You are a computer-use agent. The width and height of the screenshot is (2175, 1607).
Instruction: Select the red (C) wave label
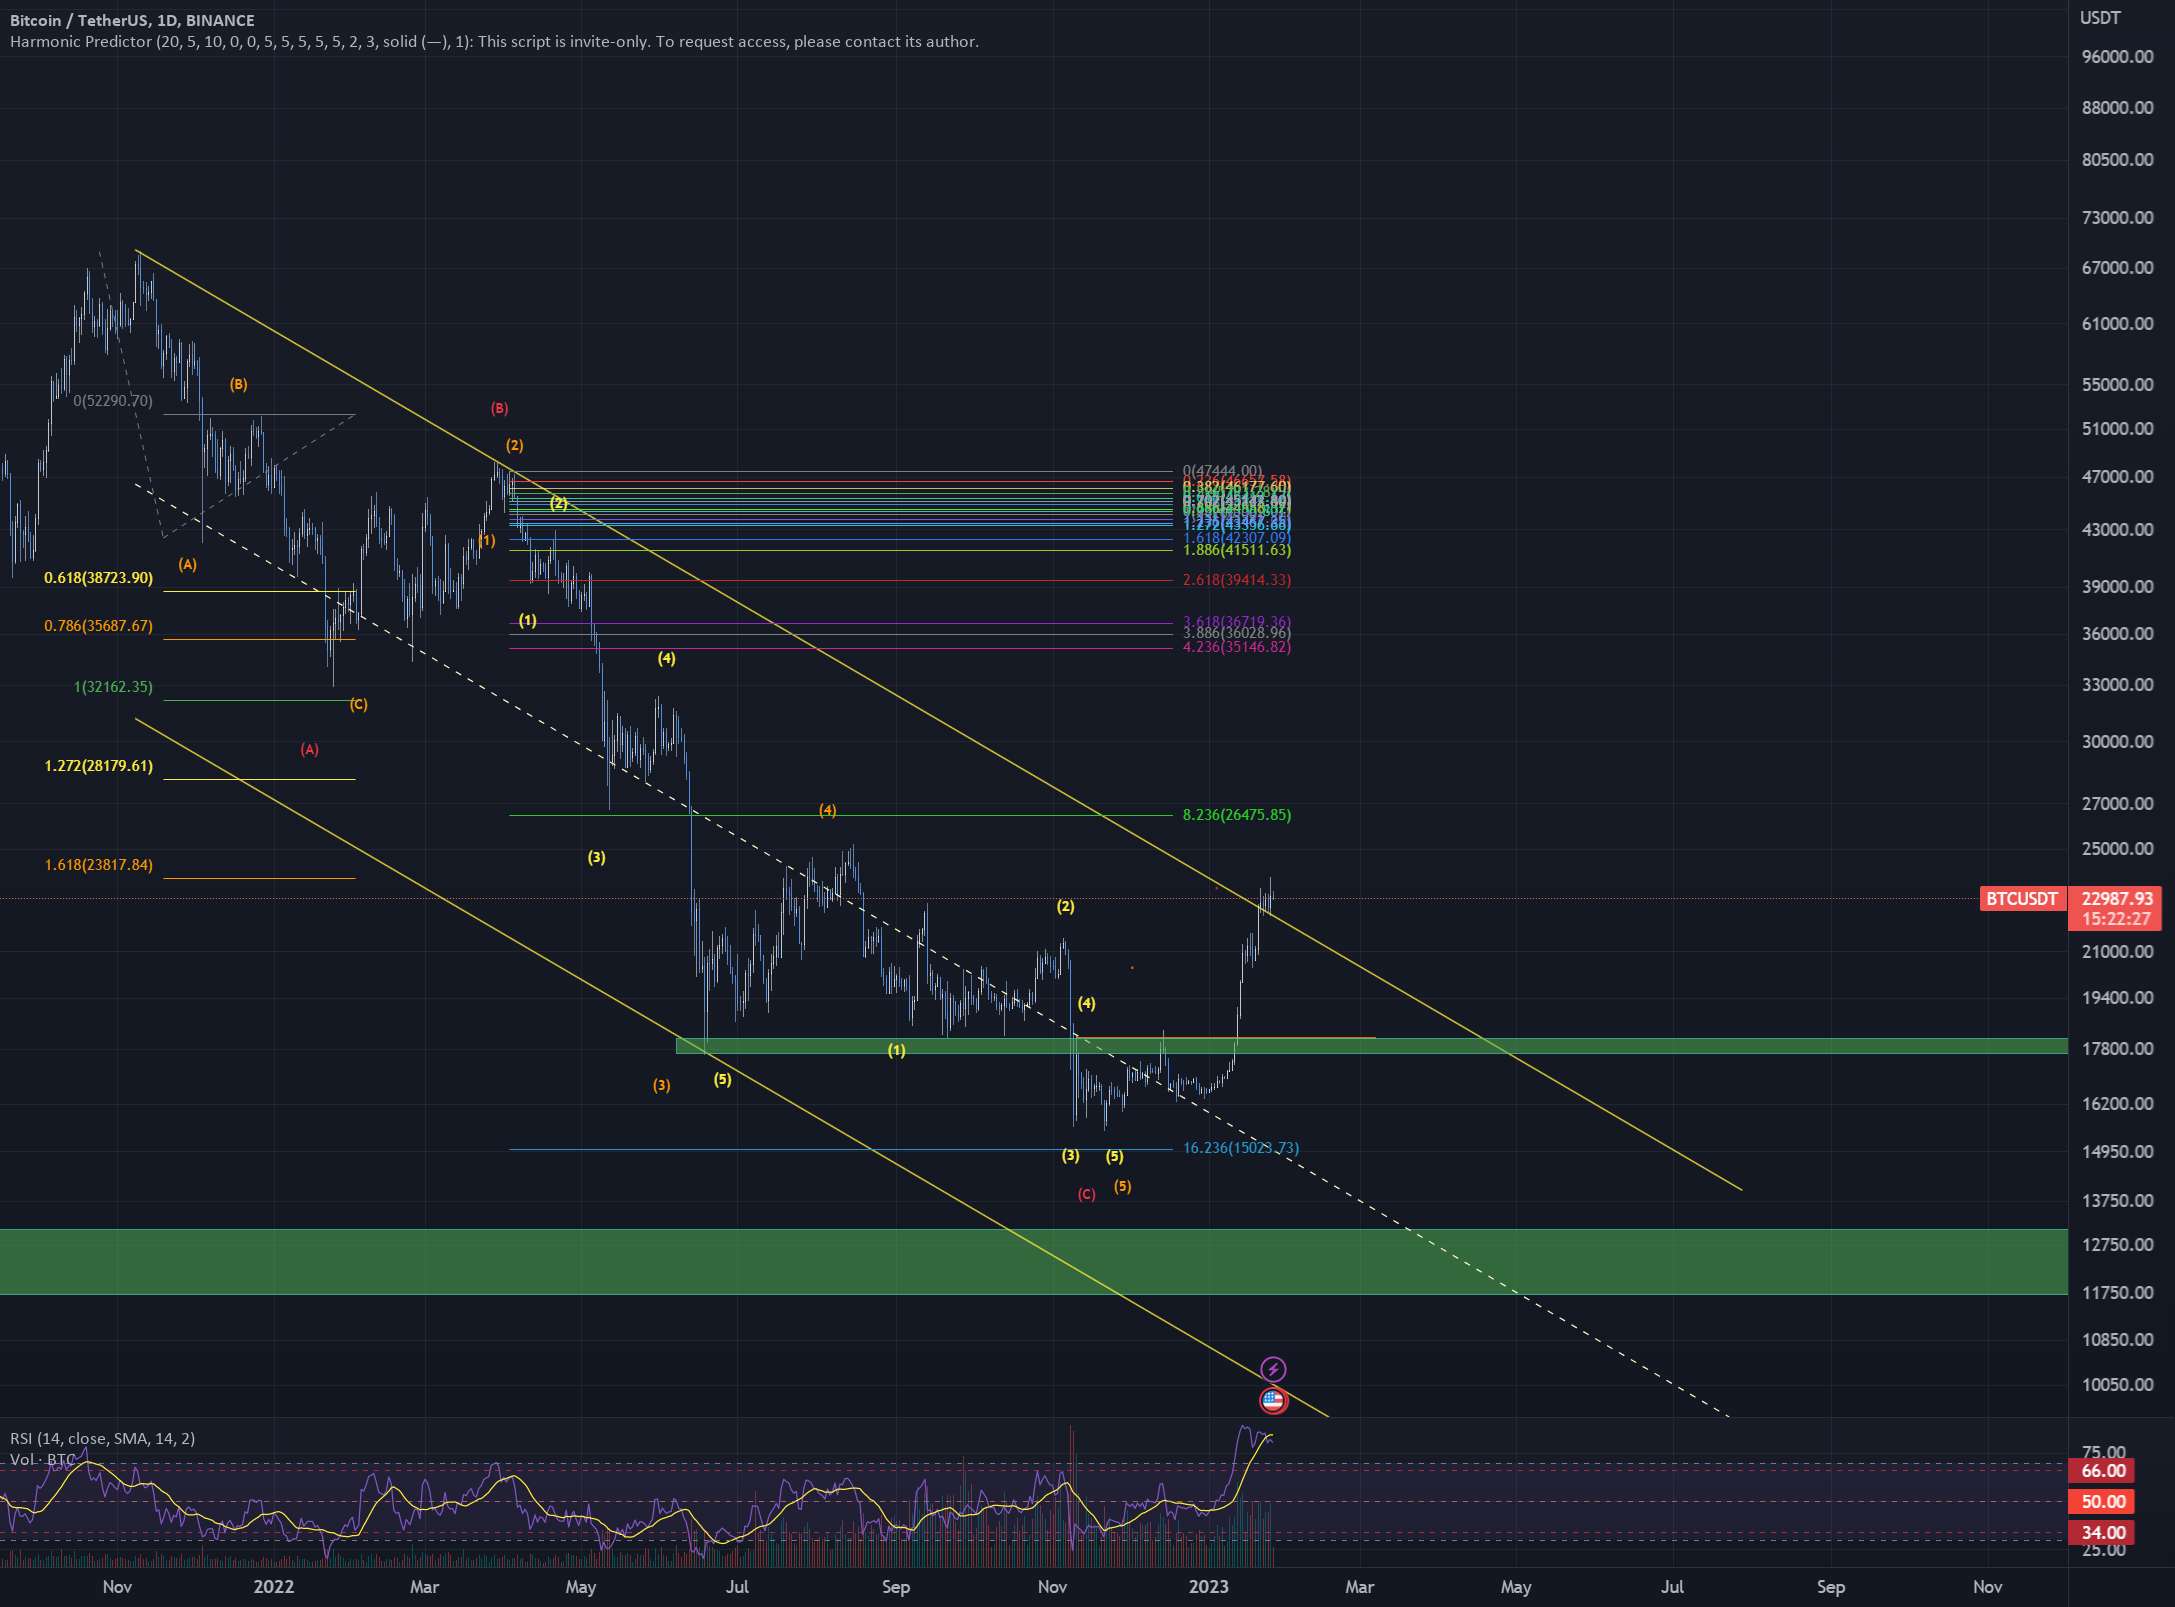(1086, 1194)
